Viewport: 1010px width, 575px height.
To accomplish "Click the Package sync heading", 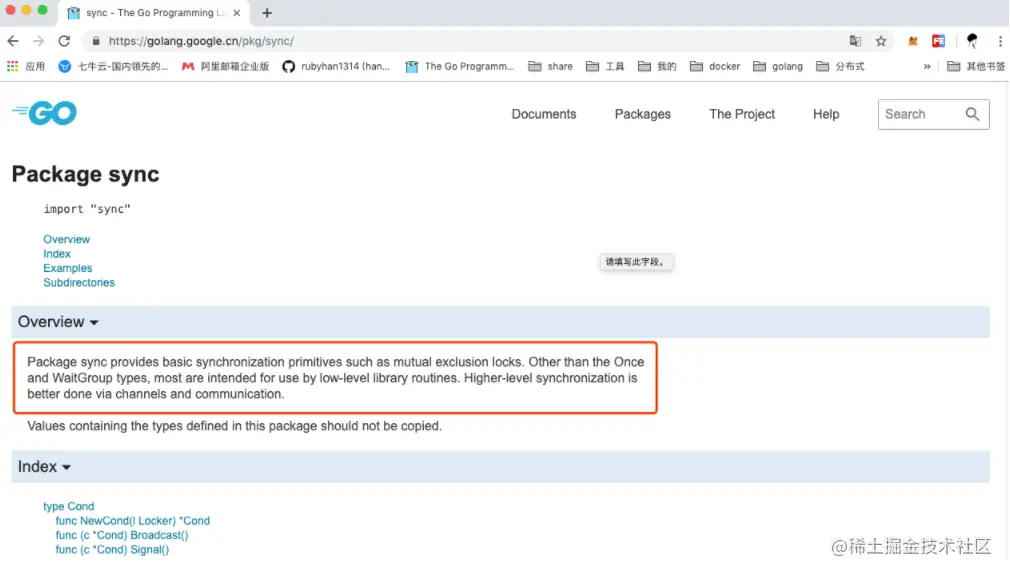I will tap(85, 174).
